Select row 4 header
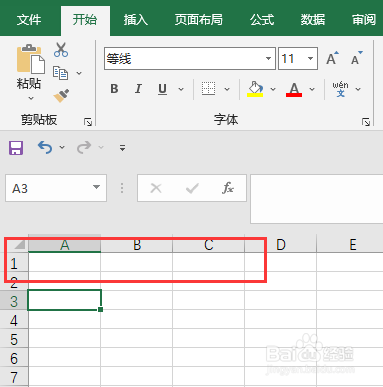Screen dimensions: 383x387 pos(14,320)
